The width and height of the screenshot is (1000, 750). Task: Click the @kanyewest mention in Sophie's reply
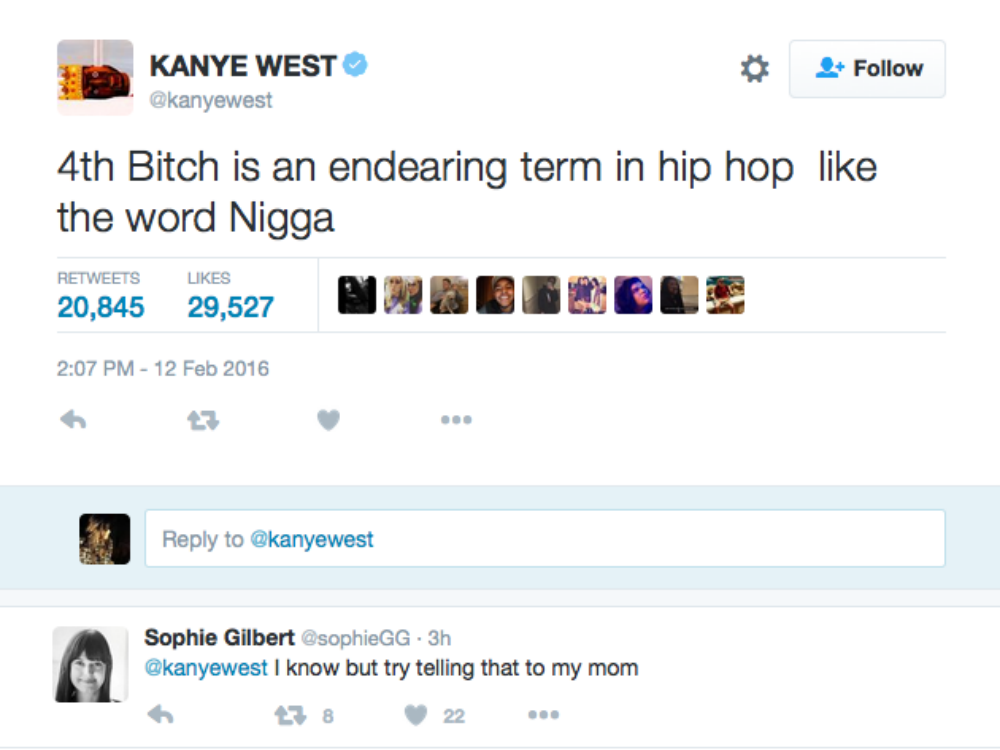click(x=206, y=668)
